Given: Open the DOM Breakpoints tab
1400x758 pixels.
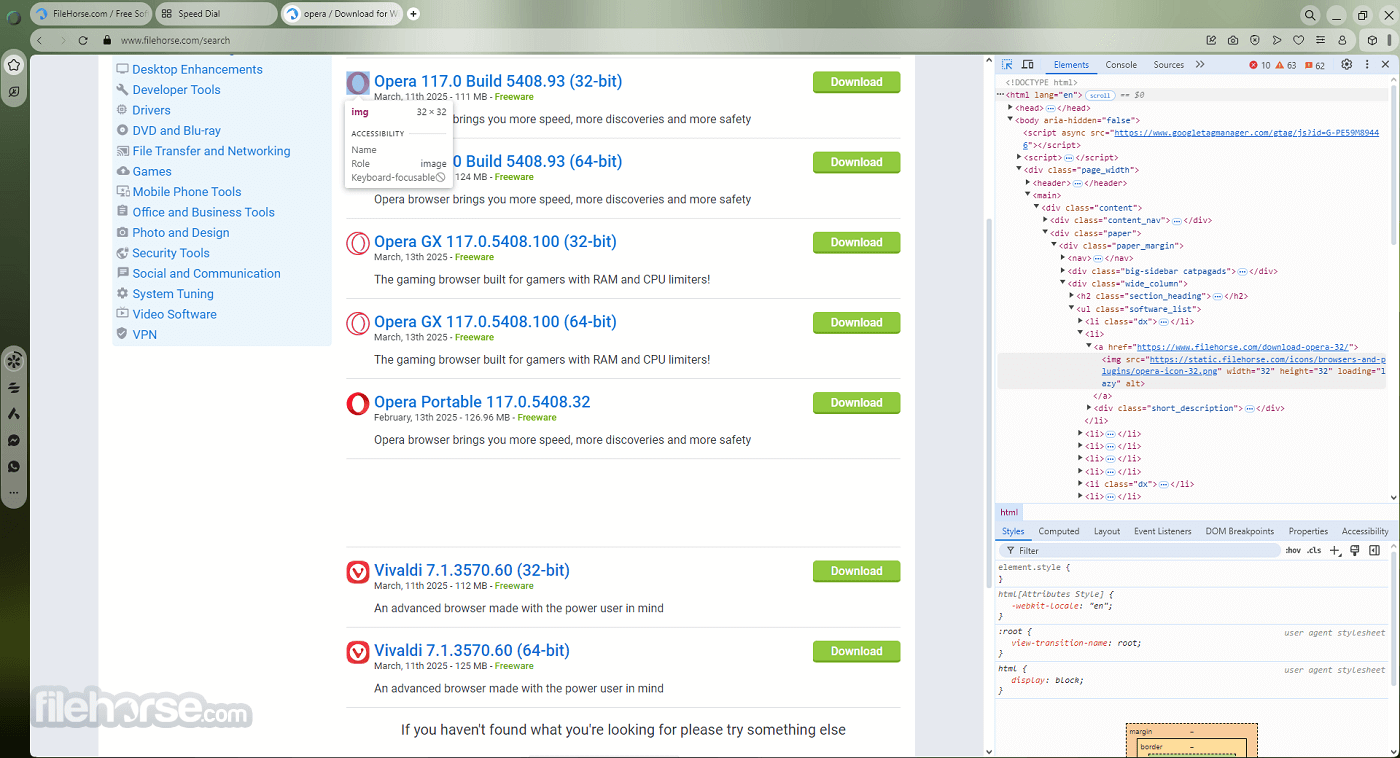Looking at the screenshot, I should (1240, 531).
